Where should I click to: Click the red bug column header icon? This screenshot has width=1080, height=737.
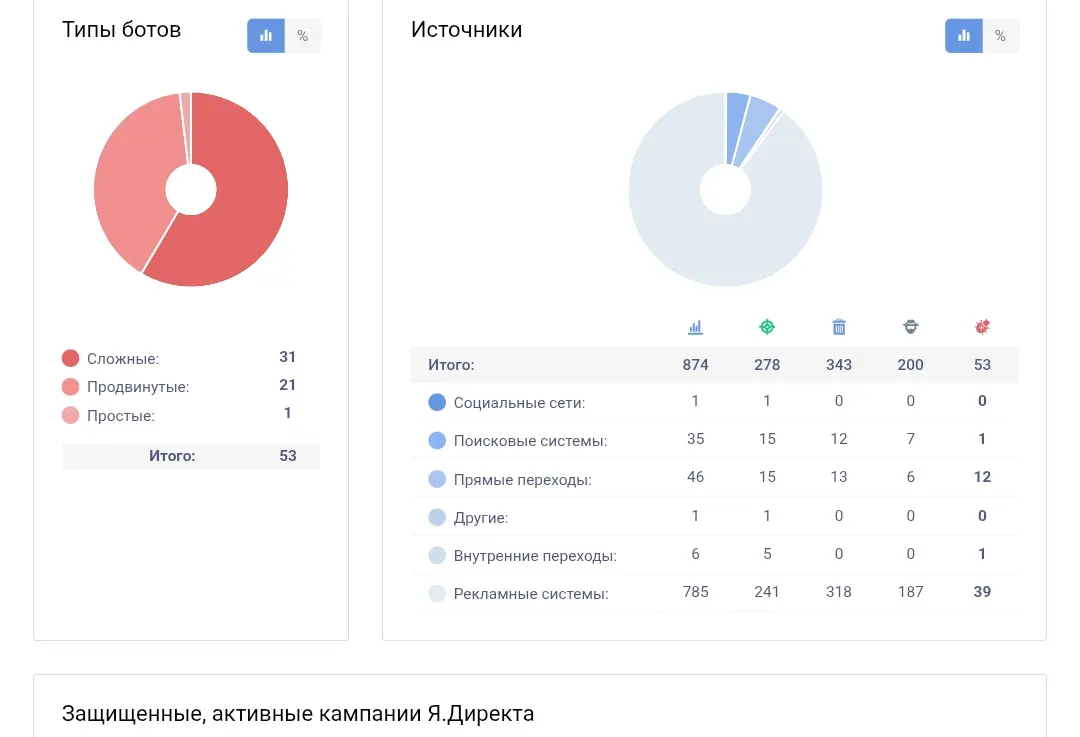(x=982, y=326)
